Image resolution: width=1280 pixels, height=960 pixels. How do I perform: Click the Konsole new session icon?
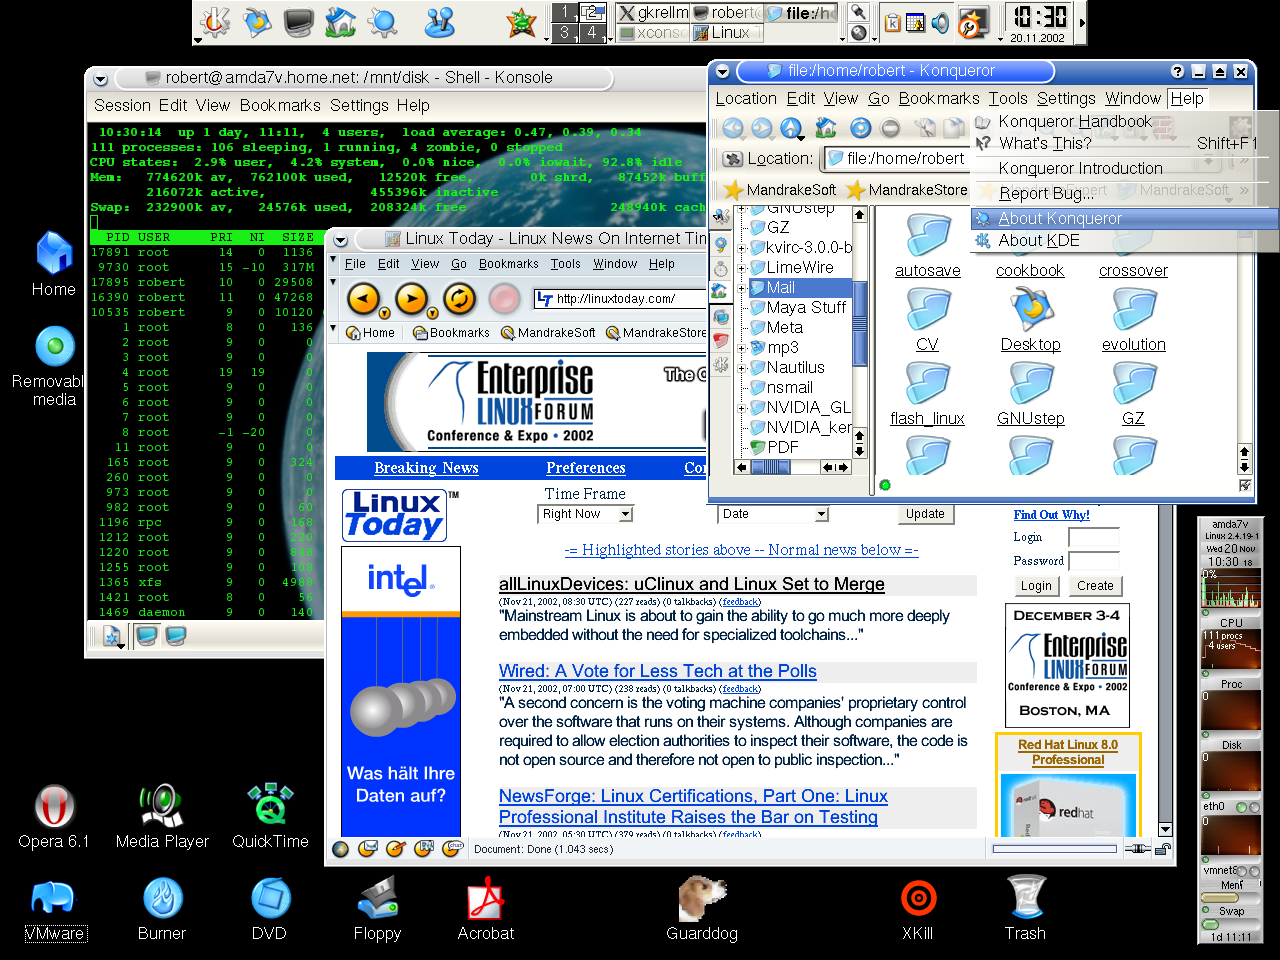pyautogui.click(x=111, y=635)
